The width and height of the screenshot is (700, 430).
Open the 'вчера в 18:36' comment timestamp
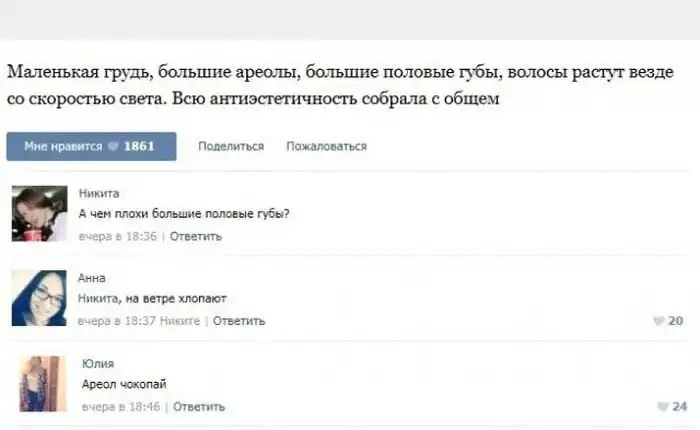[120, 236]
